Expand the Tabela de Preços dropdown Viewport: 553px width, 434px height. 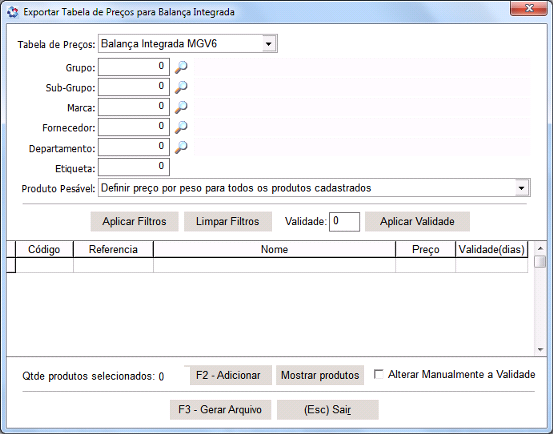pos(269,44)
